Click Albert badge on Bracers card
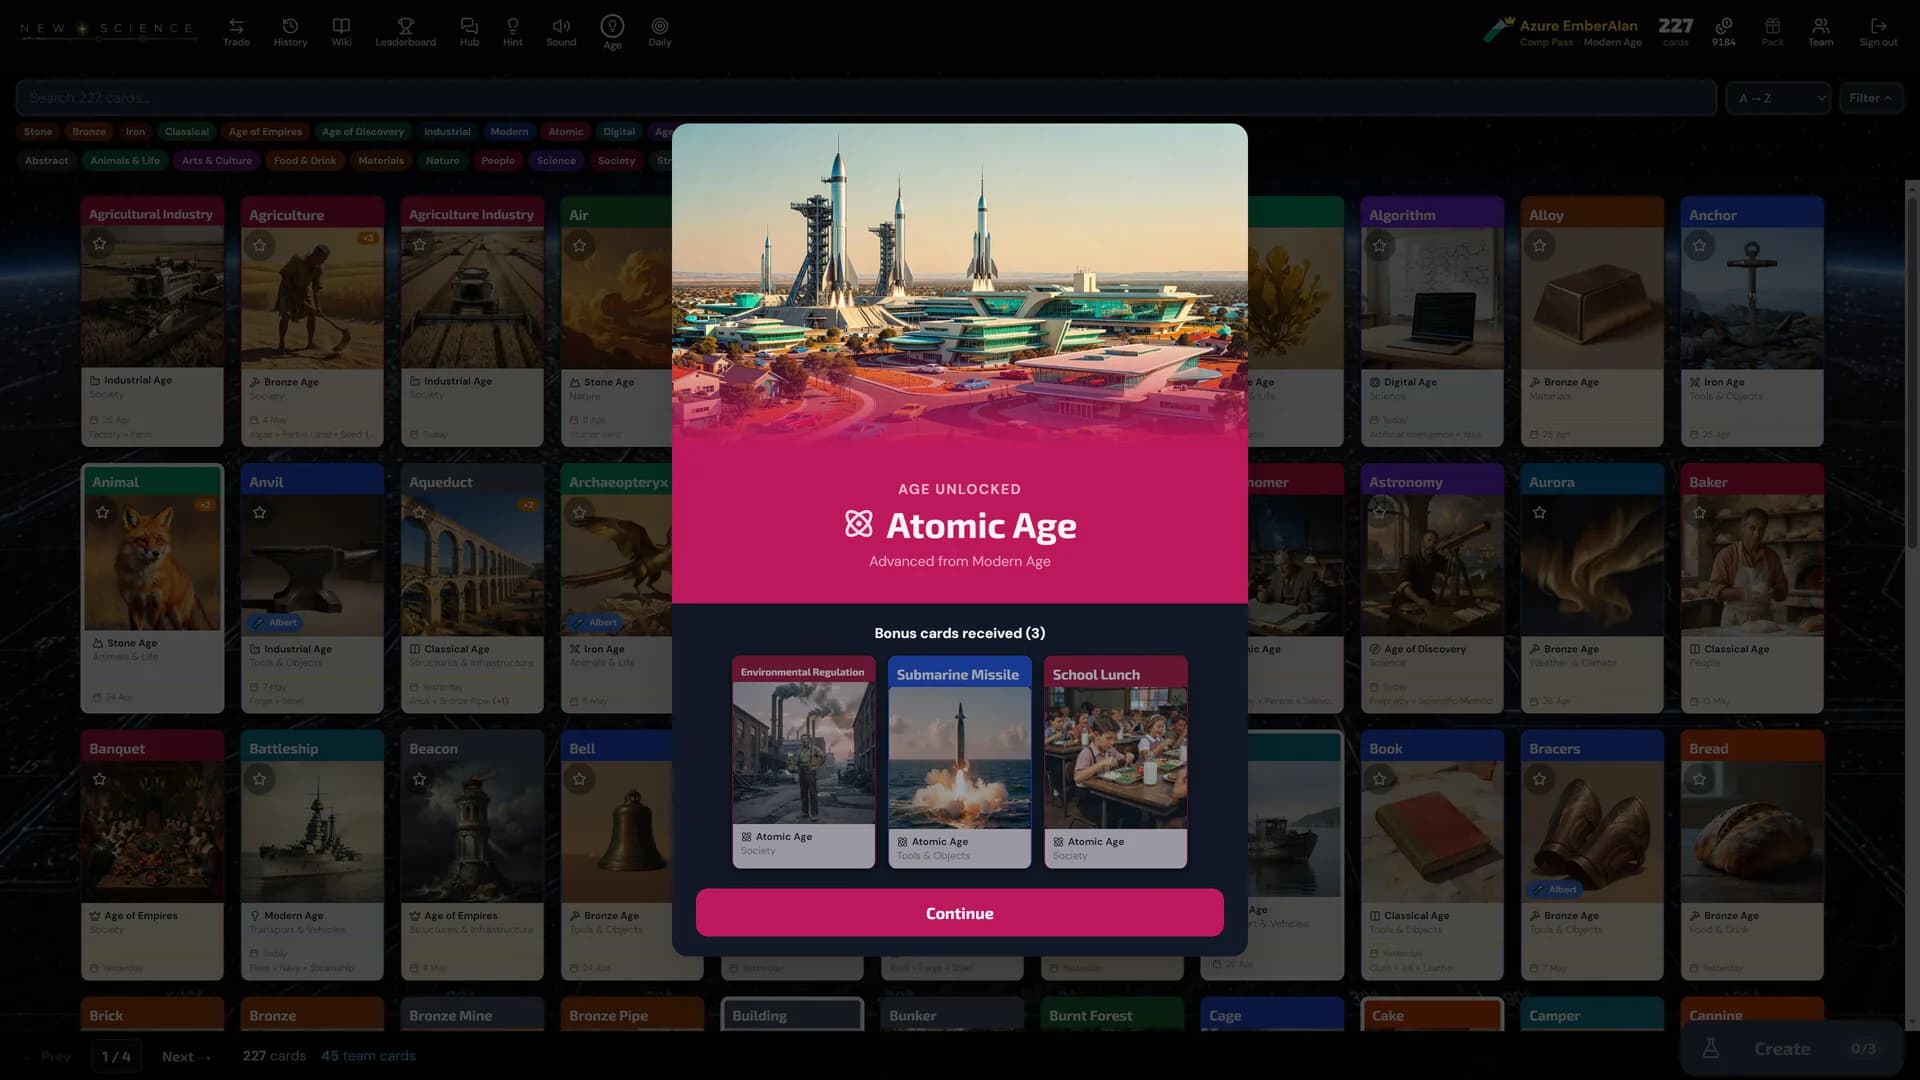1920x1080 pixels. (x=1555, y=889)
